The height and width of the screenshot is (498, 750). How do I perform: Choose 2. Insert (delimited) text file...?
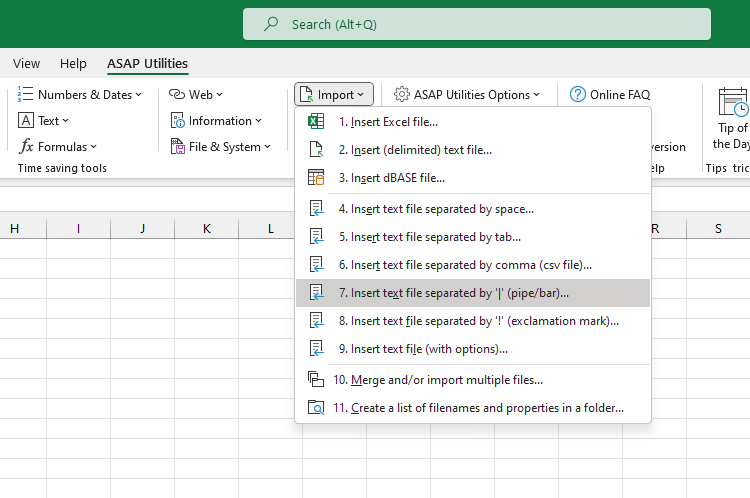tap(473, 149)
